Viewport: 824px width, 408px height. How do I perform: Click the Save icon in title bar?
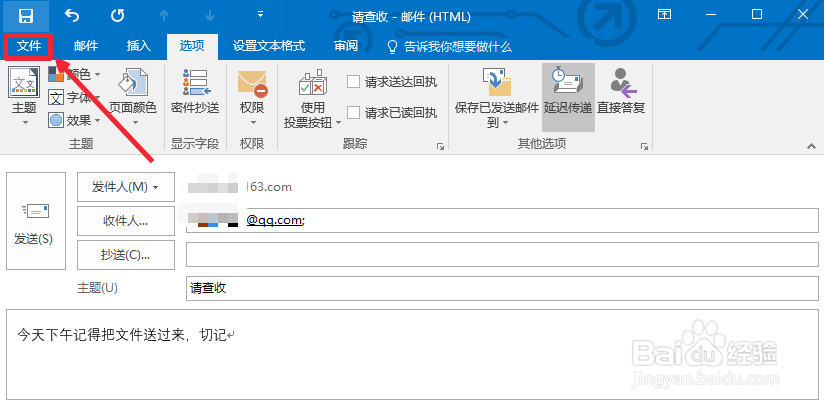point(26,15)
